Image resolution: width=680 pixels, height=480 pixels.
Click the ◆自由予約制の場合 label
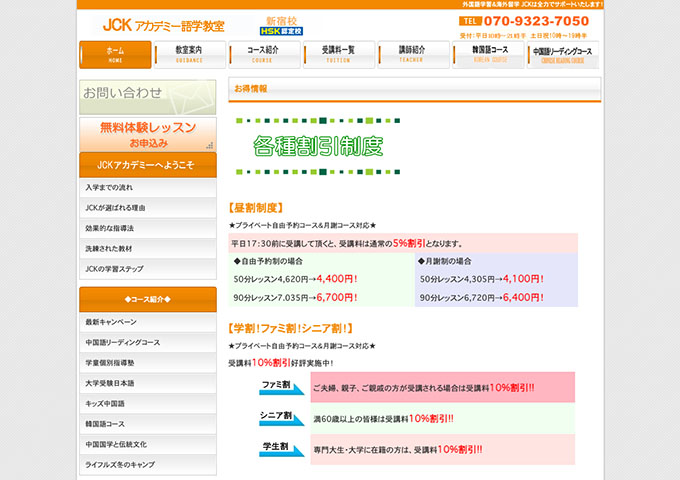click(x=268, y=261)
